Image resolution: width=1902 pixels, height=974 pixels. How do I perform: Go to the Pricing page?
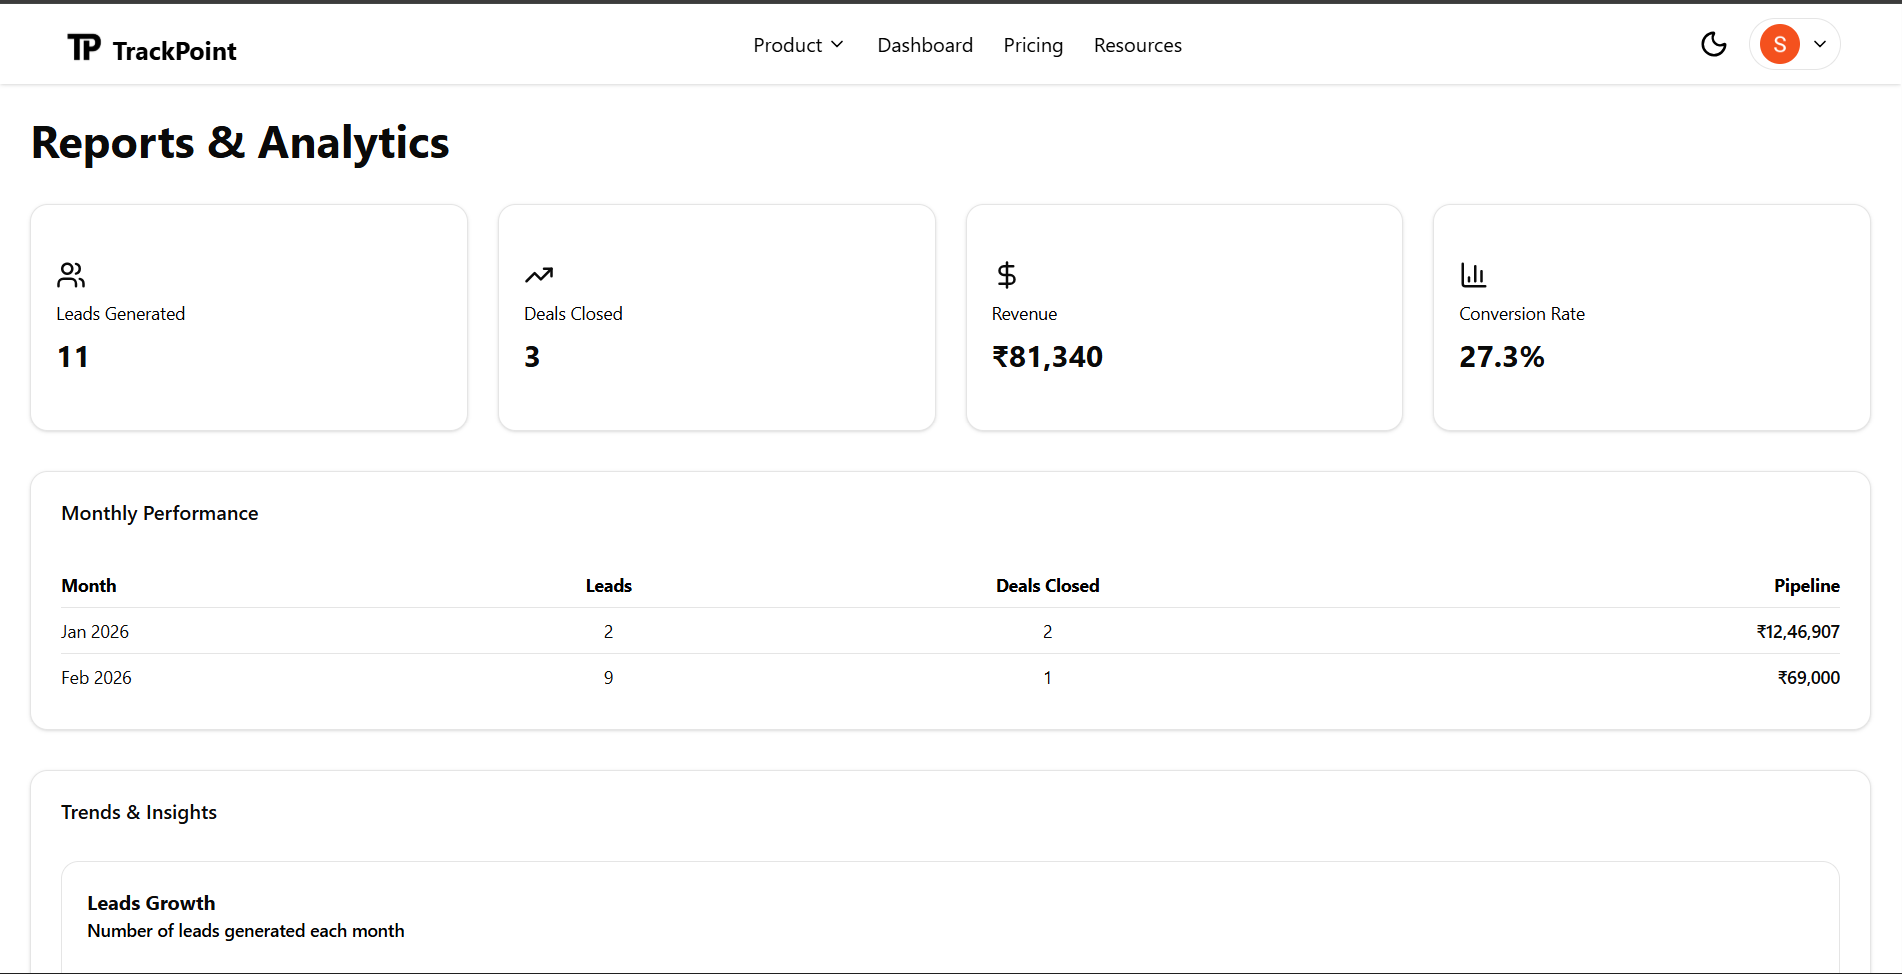(x=1033, y=44)
